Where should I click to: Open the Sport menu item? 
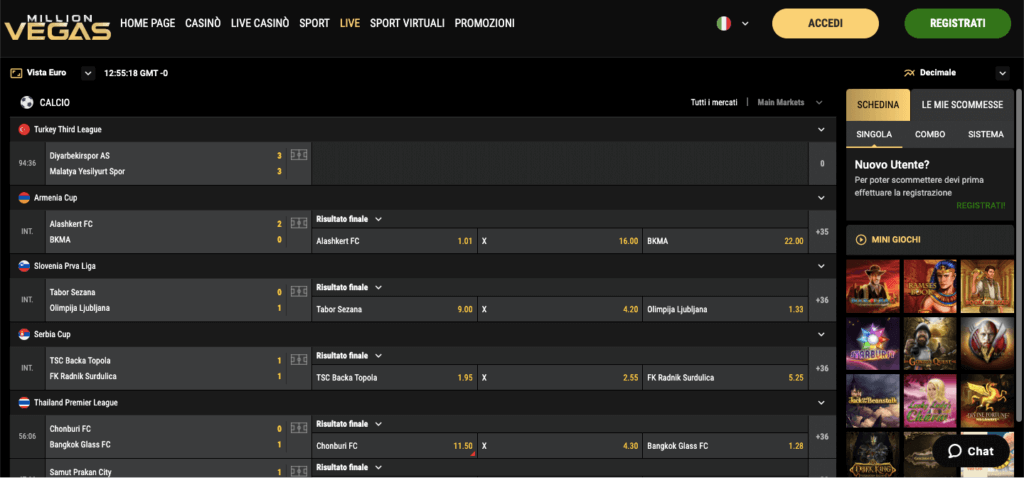tap(314, 23)
